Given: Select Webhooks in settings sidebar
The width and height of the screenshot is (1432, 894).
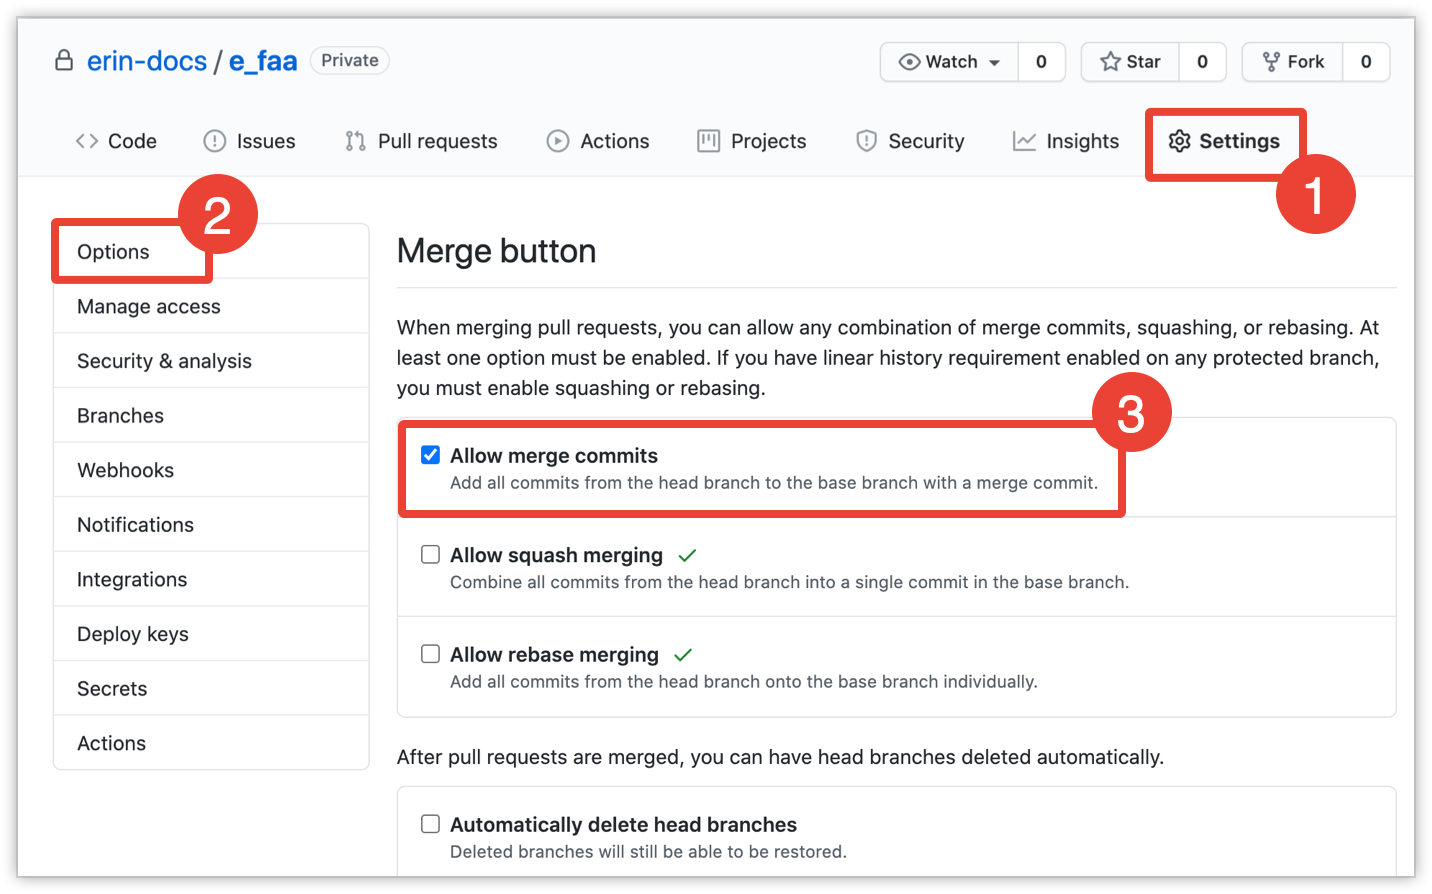Looking at the screenshot, I should coord(125,470).
